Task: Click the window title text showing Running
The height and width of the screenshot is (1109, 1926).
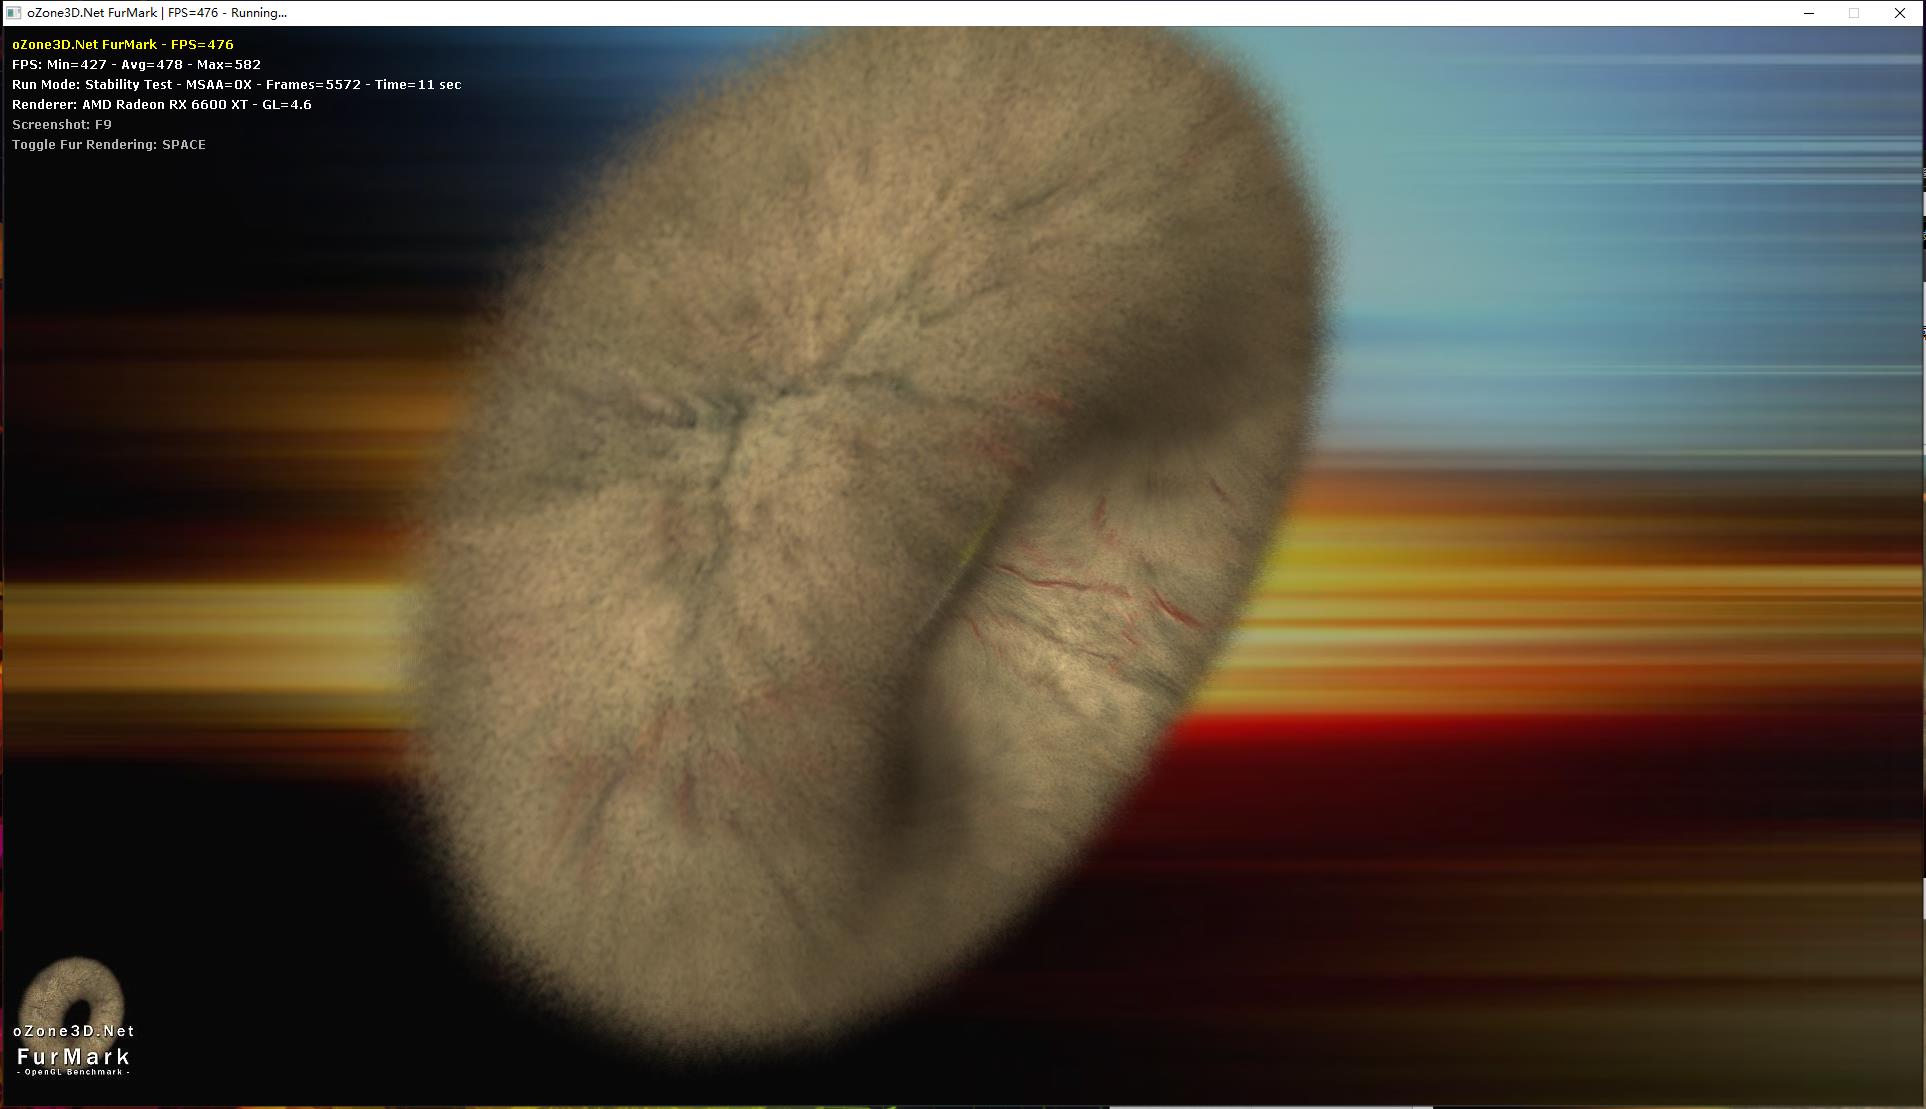Action: click(x=157, y=13)
